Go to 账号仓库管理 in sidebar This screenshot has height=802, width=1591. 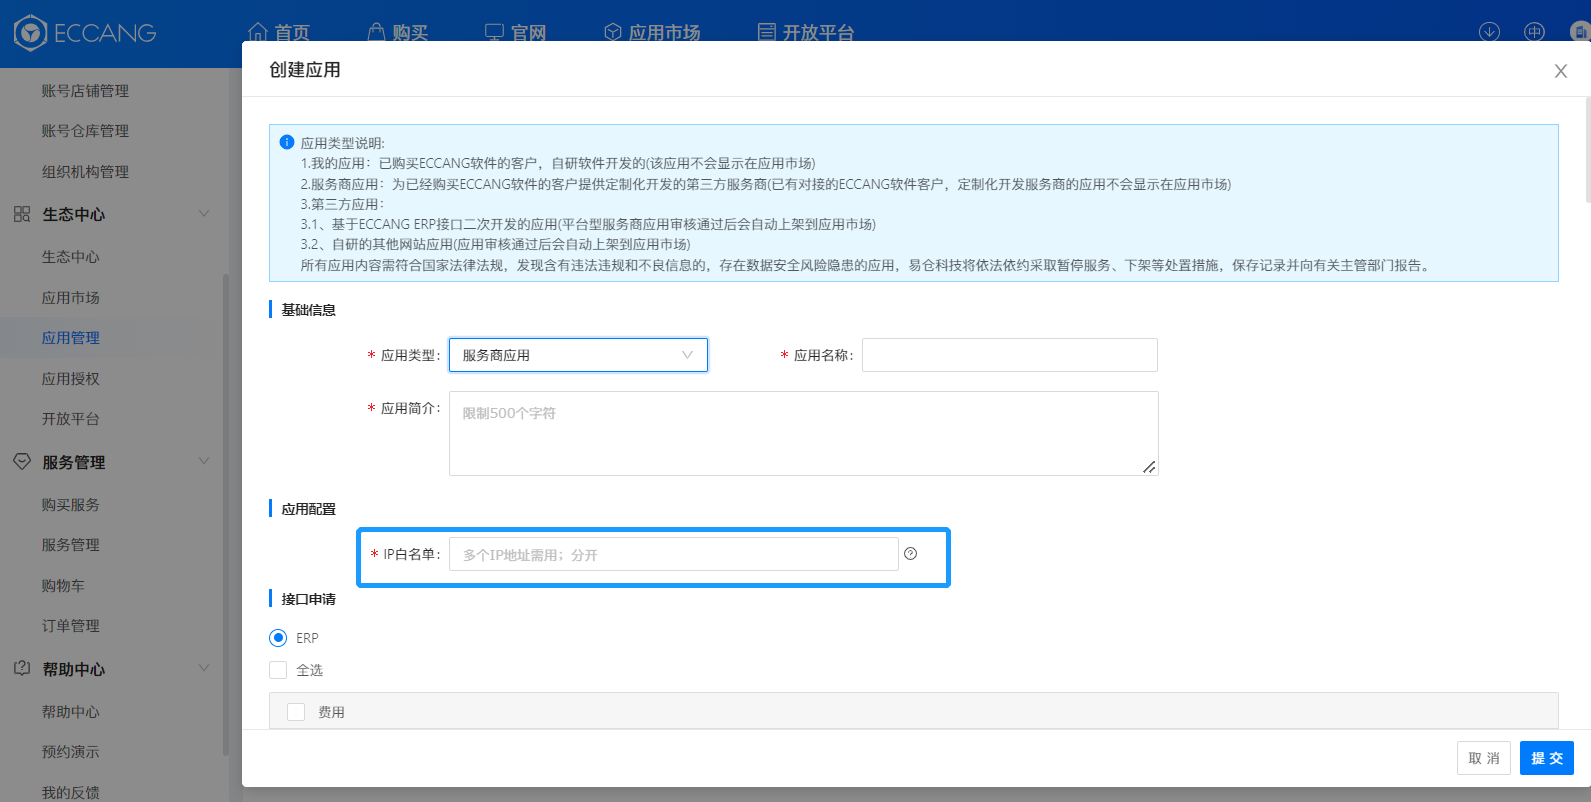coord(85,131)
